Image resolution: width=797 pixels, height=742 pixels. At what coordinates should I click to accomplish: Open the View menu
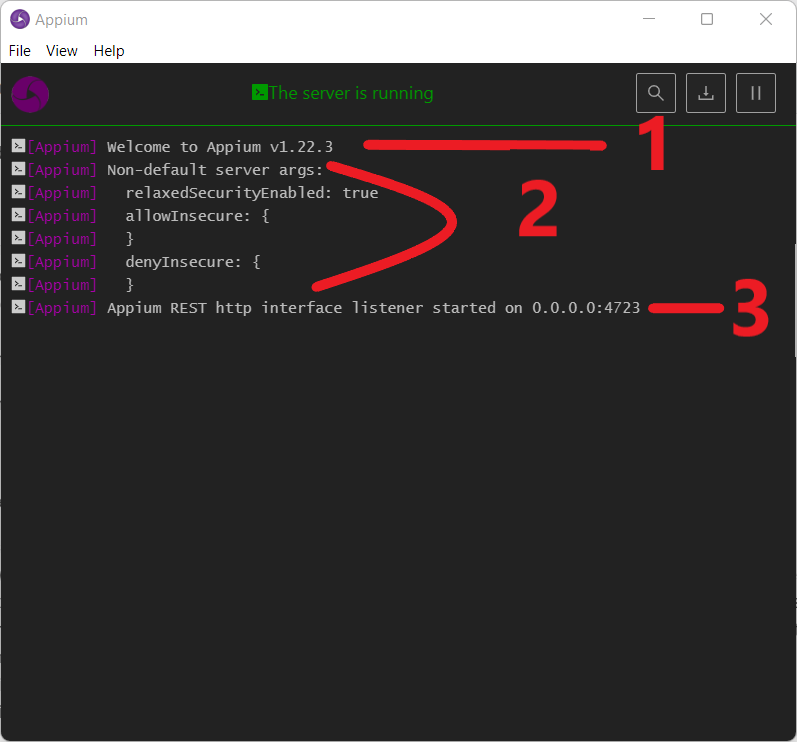point(62,51)
